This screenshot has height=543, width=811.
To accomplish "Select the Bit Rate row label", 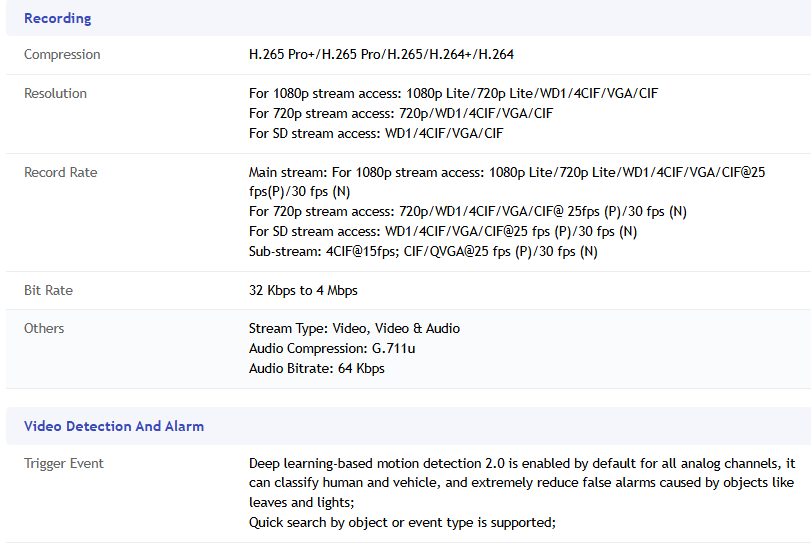I will coord(48,290).
